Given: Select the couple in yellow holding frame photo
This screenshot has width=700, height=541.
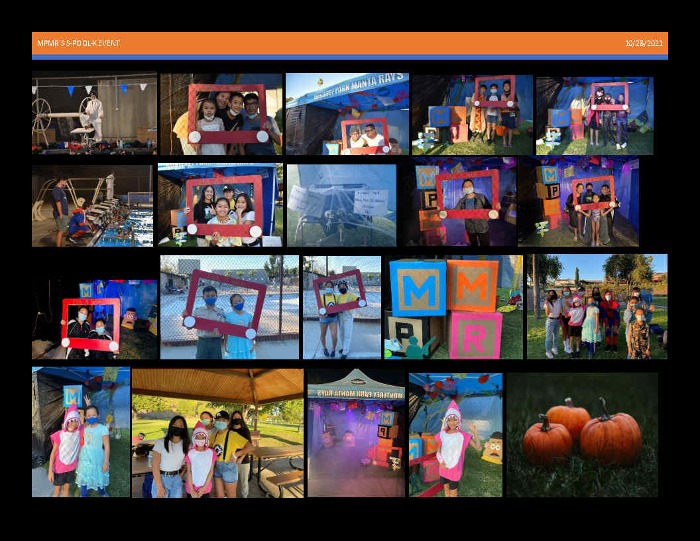Looking at the screenshot, I should (x=341, y=307).
